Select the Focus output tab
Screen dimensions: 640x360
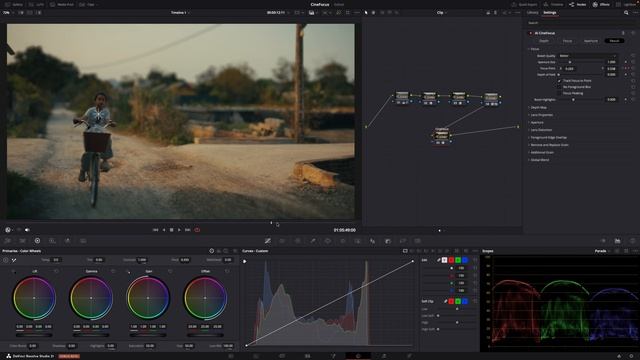pos(567,41)
